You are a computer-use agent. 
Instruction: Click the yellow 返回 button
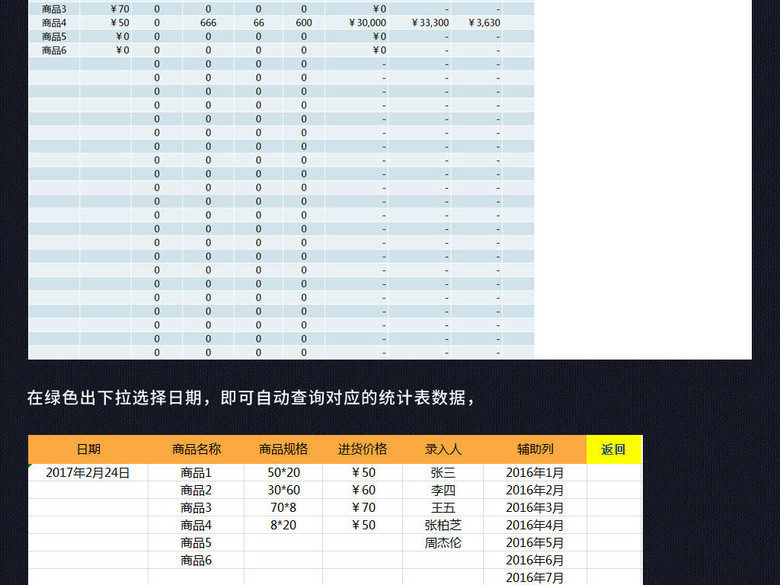(614, 450)
